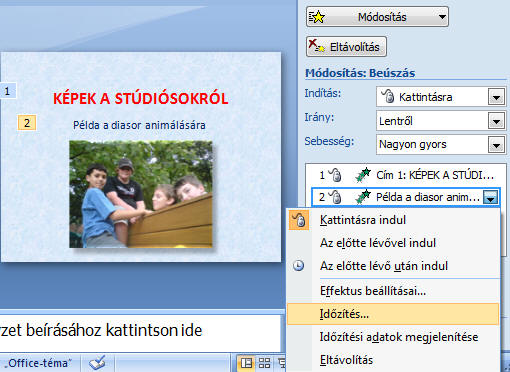Click the star icon on the Módosítás button
This screenshot has height=372, width=510.
click(317, 17)
